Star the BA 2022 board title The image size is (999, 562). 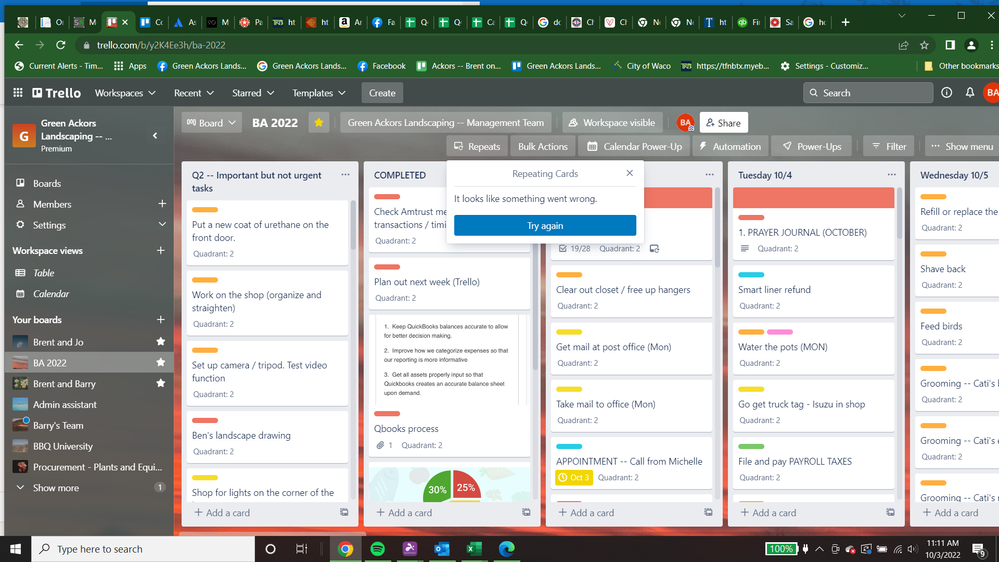coord(319,122)
